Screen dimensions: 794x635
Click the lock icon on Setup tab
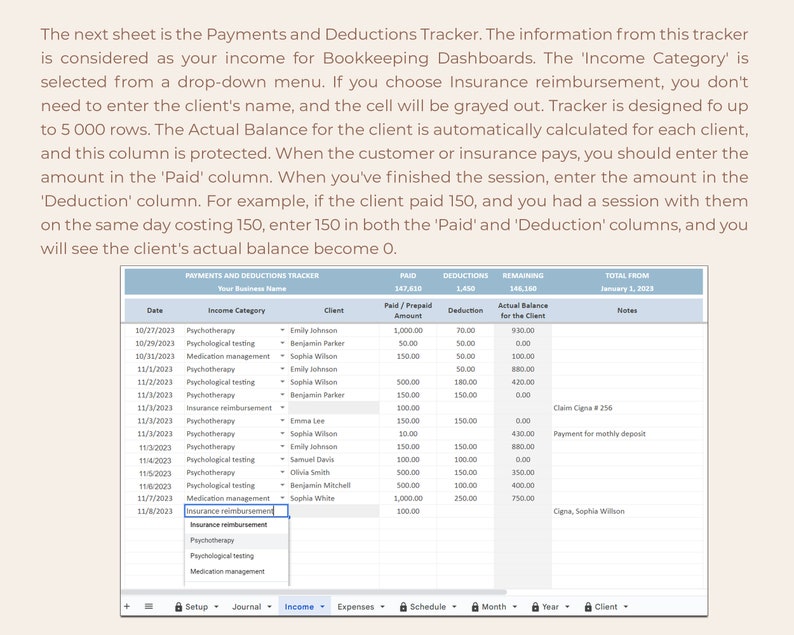178,607
